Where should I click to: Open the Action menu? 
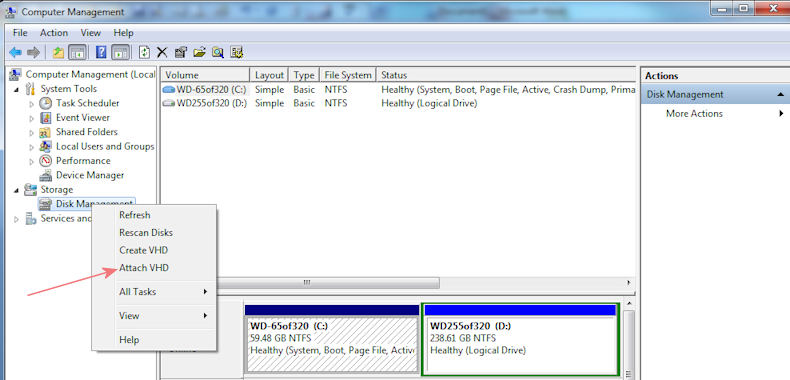pyautogui.click(x=54, y=33)
